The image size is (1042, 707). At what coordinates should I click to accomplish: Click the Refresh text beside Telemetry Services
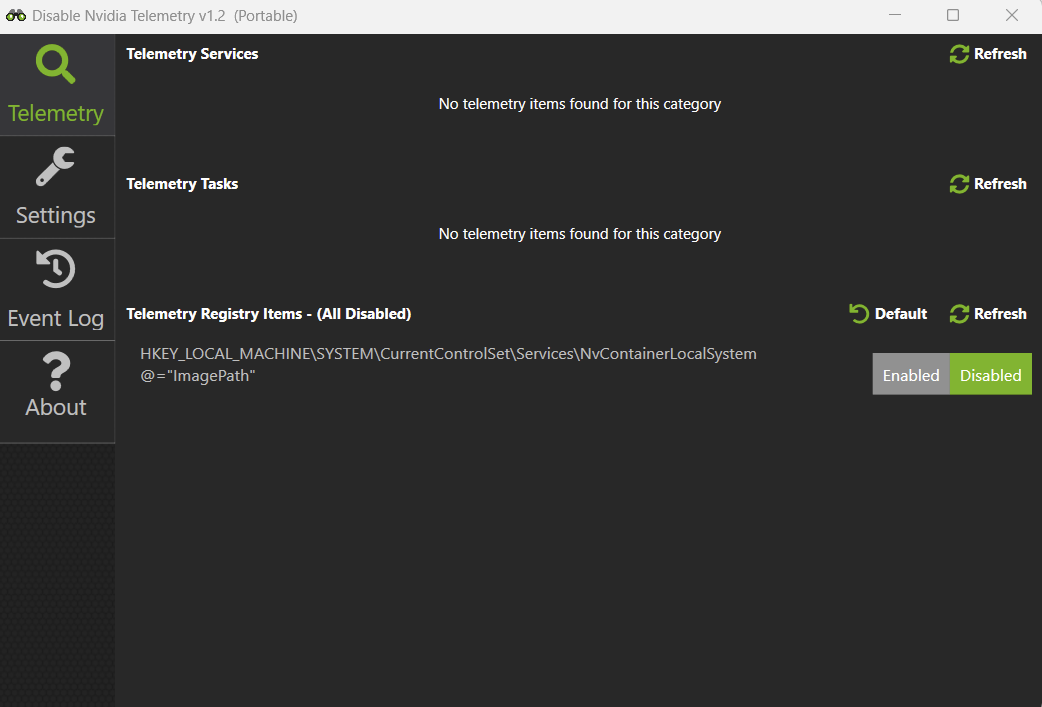[1000, 54]
